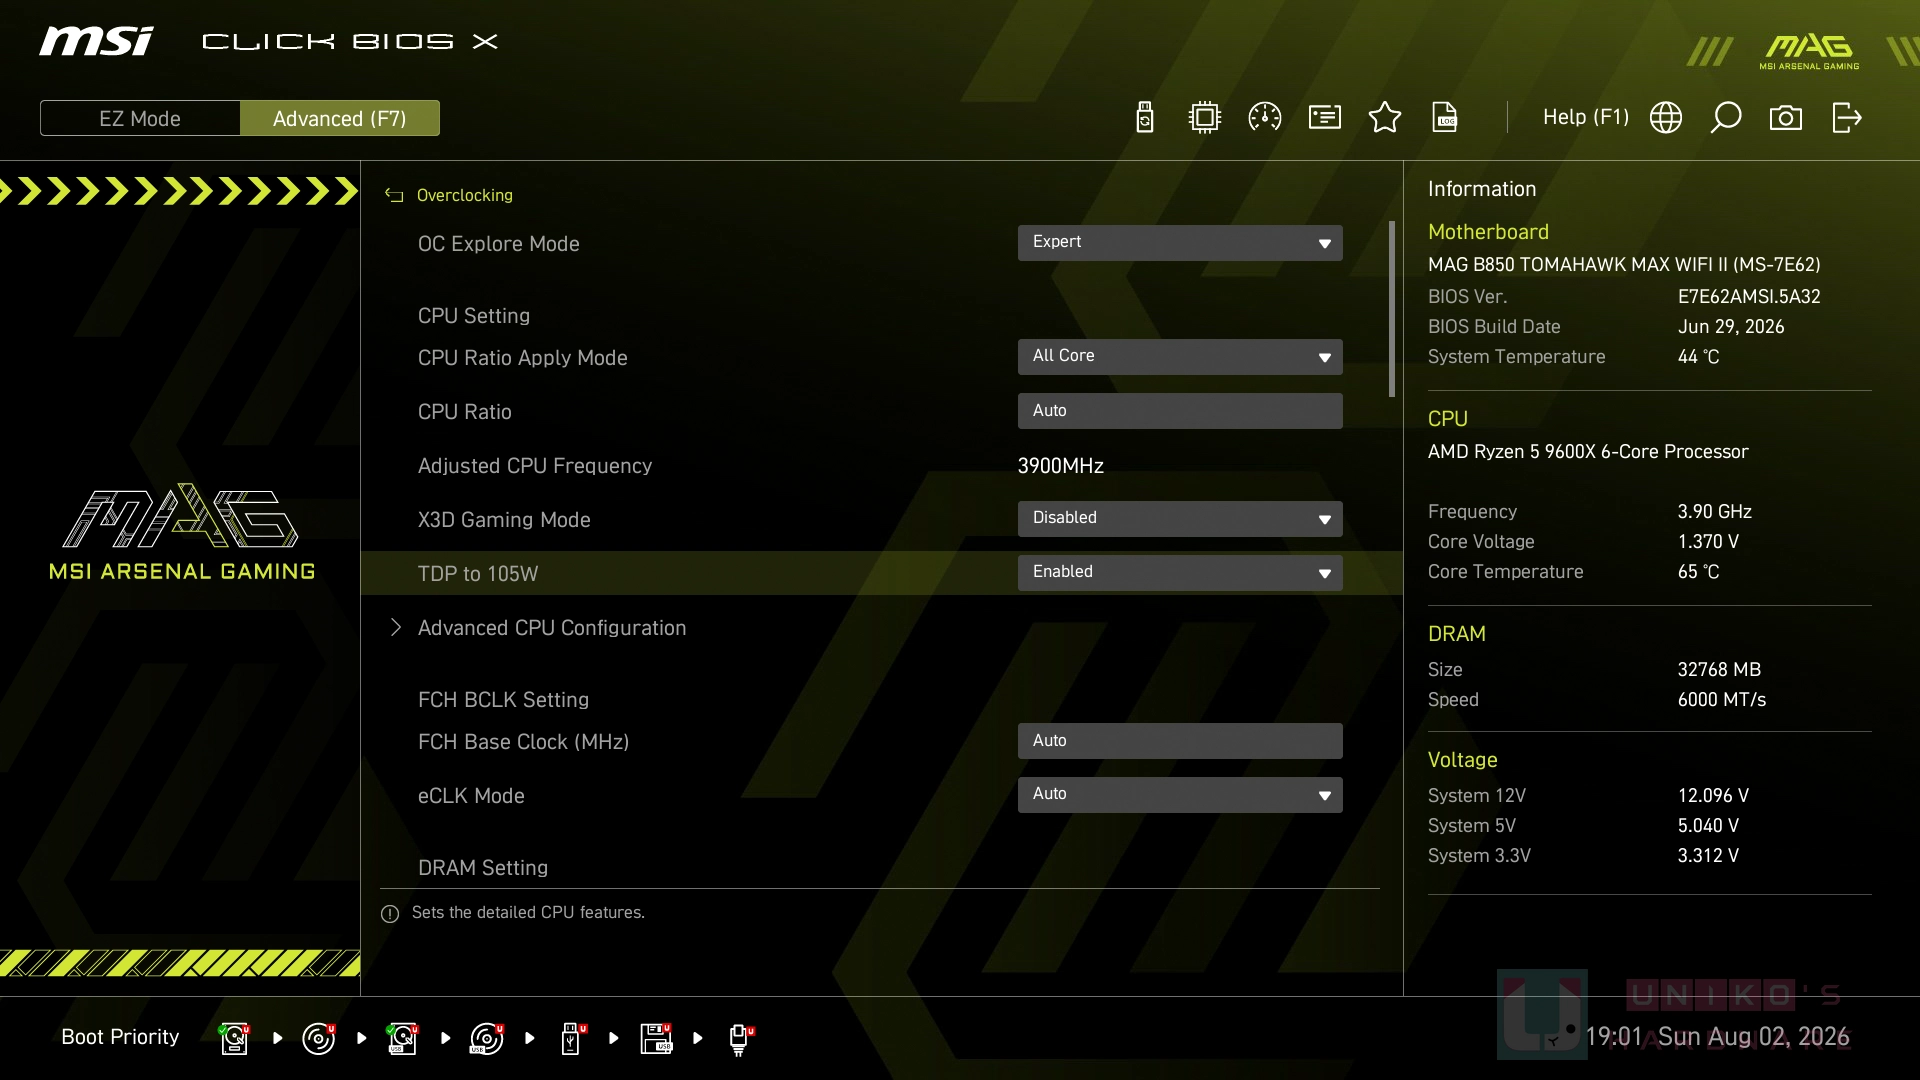1920x1080 pixels.
Task: Click the TDP to 105W label
Action: click(x=478, y=574)
